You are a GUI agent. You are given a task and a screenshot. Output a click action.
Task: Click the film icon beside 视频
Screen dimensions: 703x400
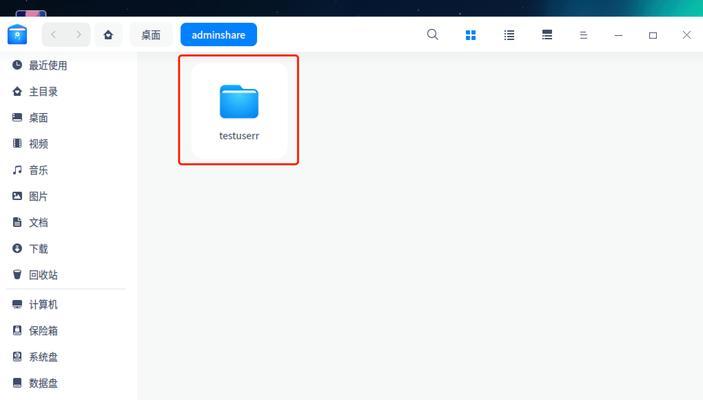(x=17, y=143)
